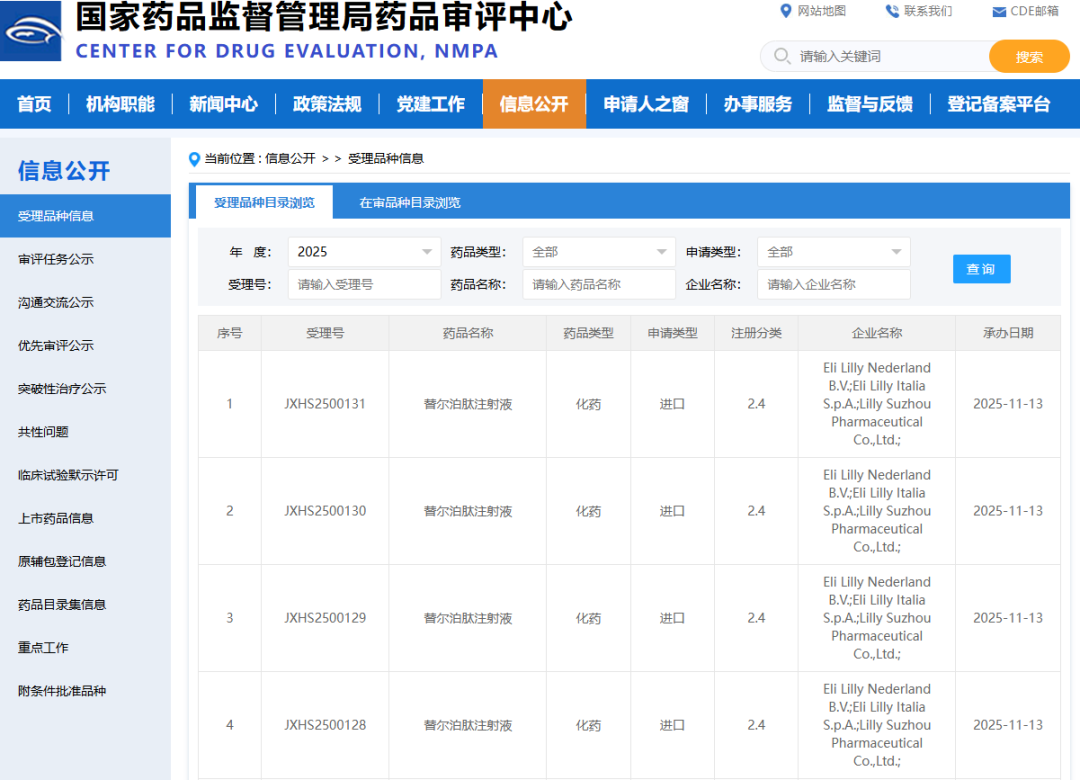Switch to the 受理品种目录浏览 tab
Screen dimensions: 1080x780
click(x=264, y=203)
